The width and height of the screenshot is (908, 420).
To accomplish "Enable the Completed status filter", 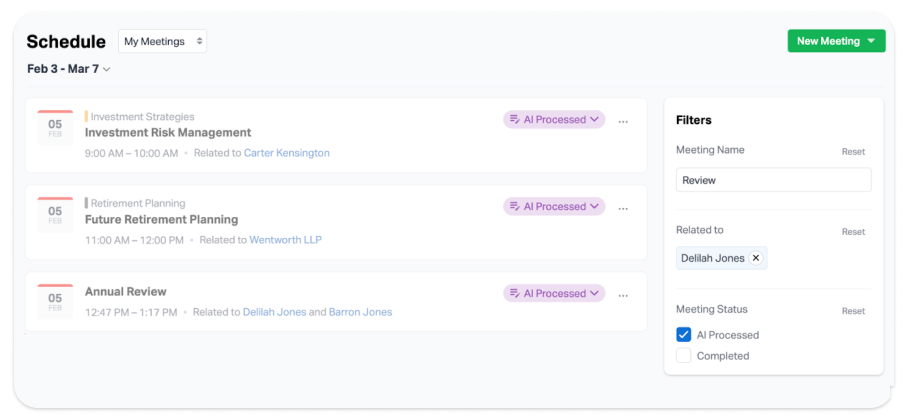I will point(684,356).
